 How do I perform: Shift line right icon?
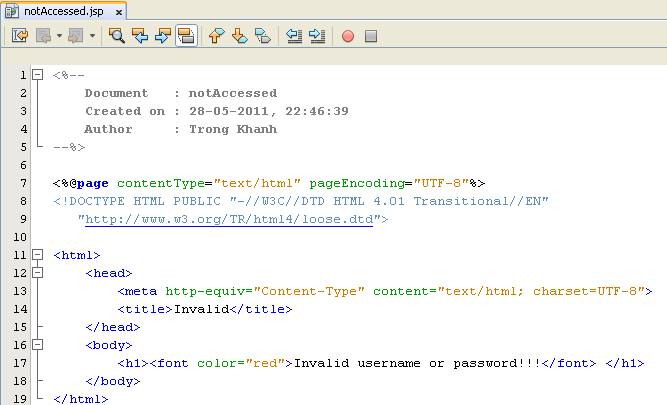317,36
